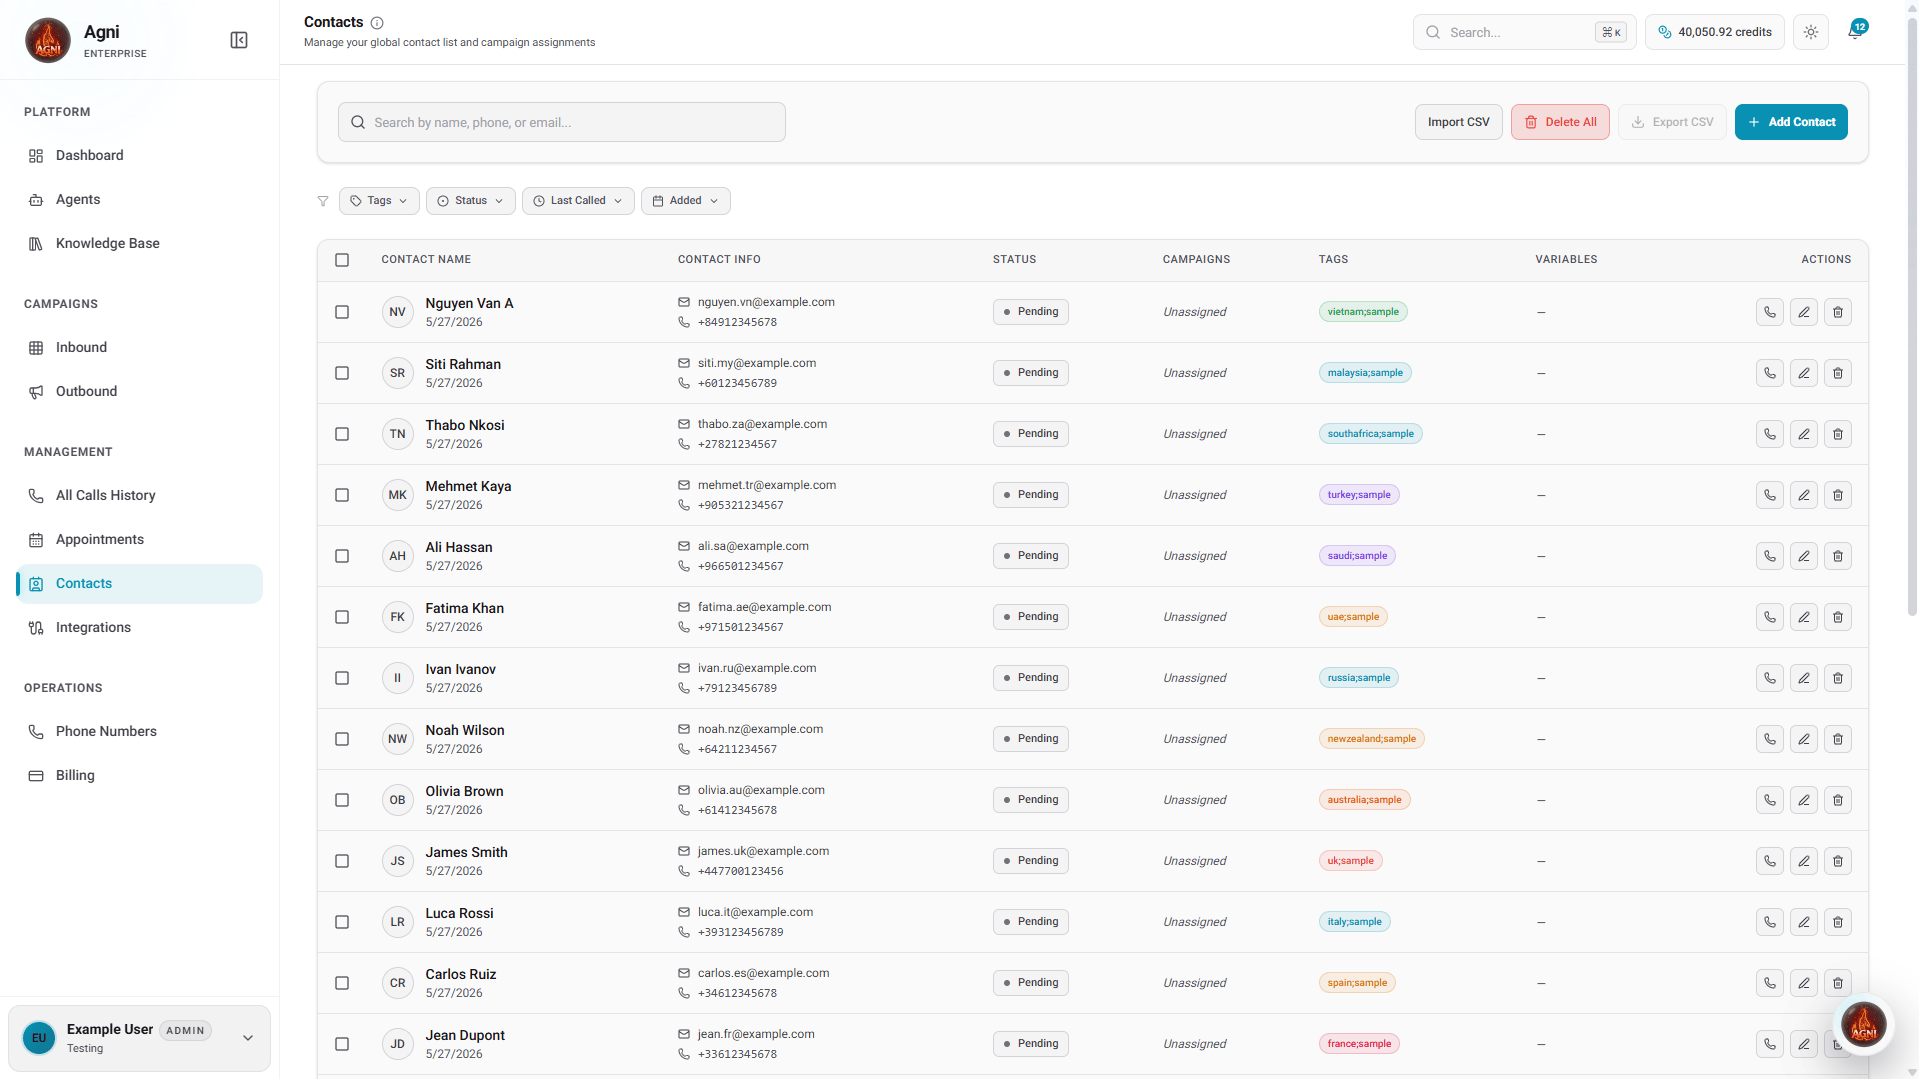Edit Mehmet Kaya contact pencil icon
Image resolution: width=1919 pixels, height=1079 pixels.
pos(1804,495)
